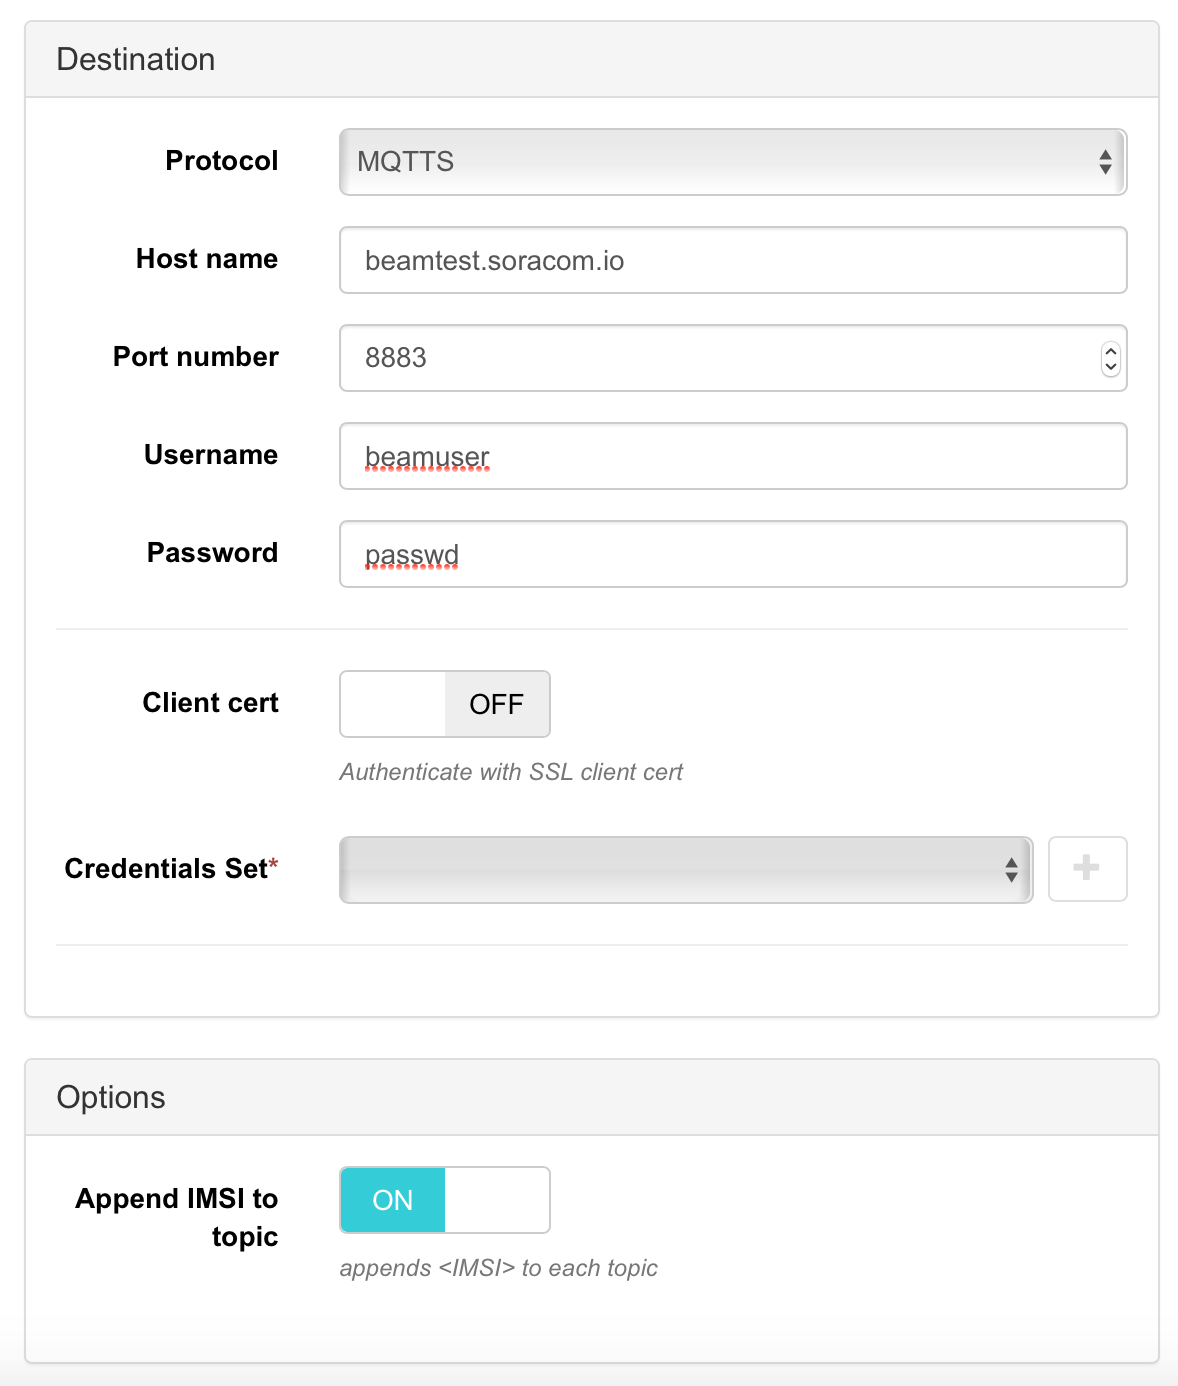Increase port number with stepper up arrow

click(1110, 351)
